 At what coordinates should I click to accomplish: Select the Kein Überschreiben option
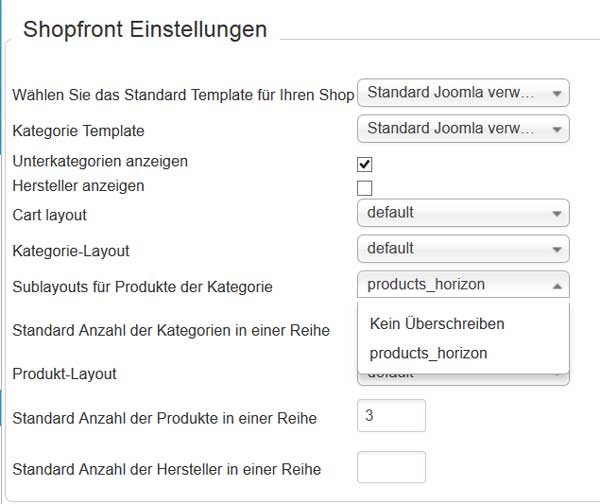437,324
